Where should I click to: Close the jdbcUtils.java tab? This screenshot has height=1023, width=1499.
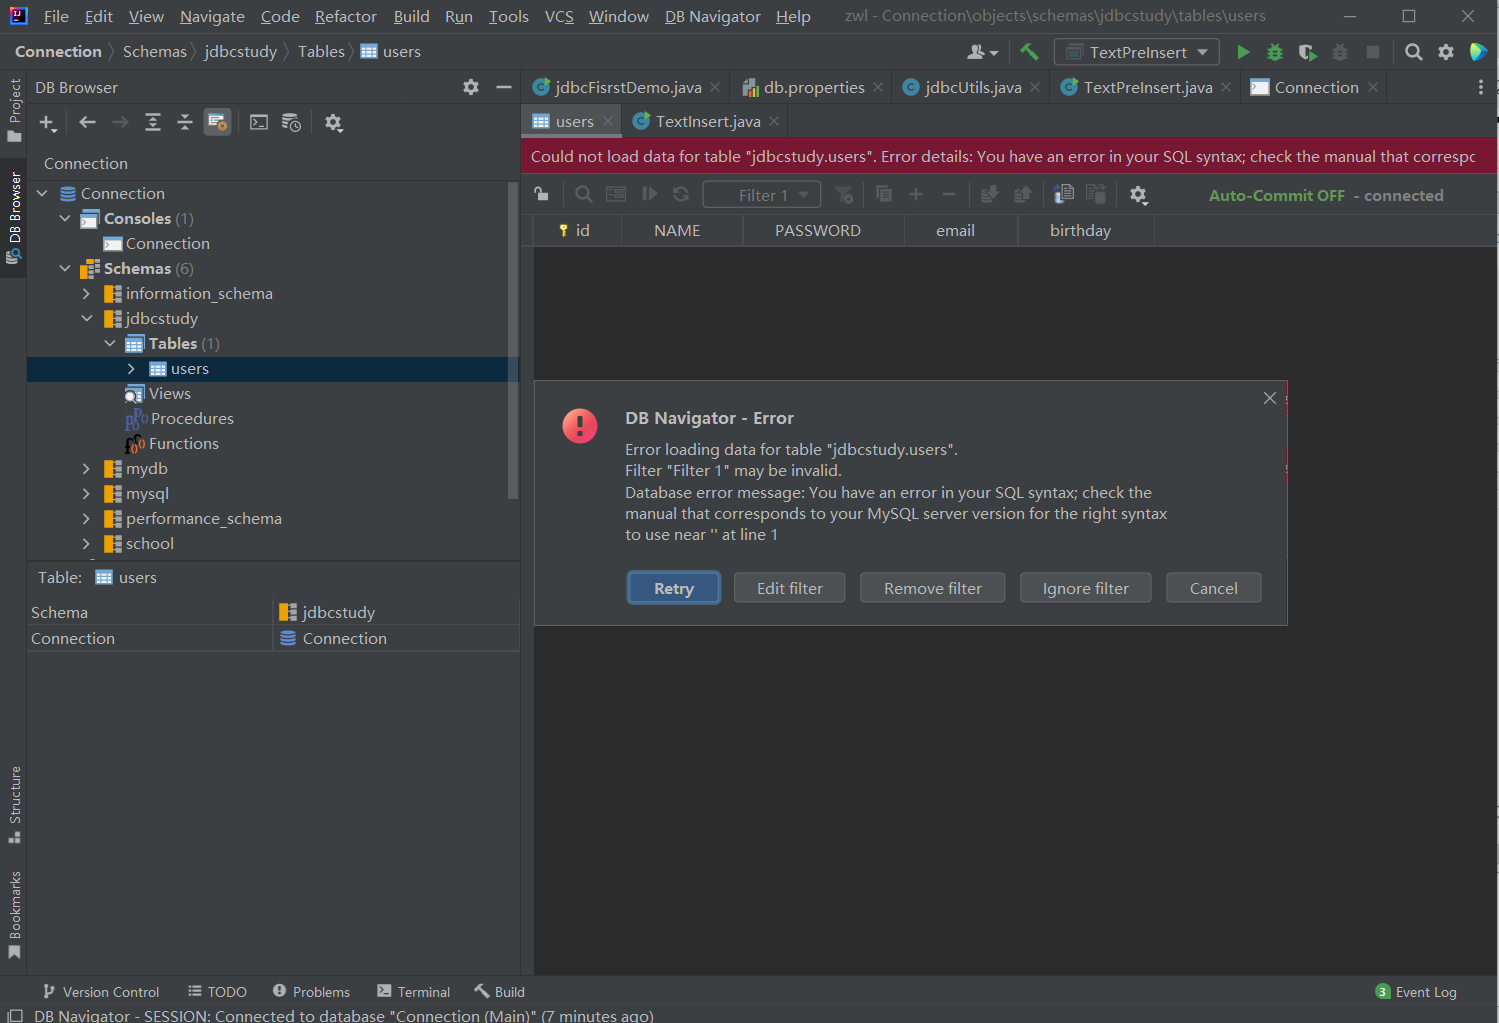tap(1035, 88)
